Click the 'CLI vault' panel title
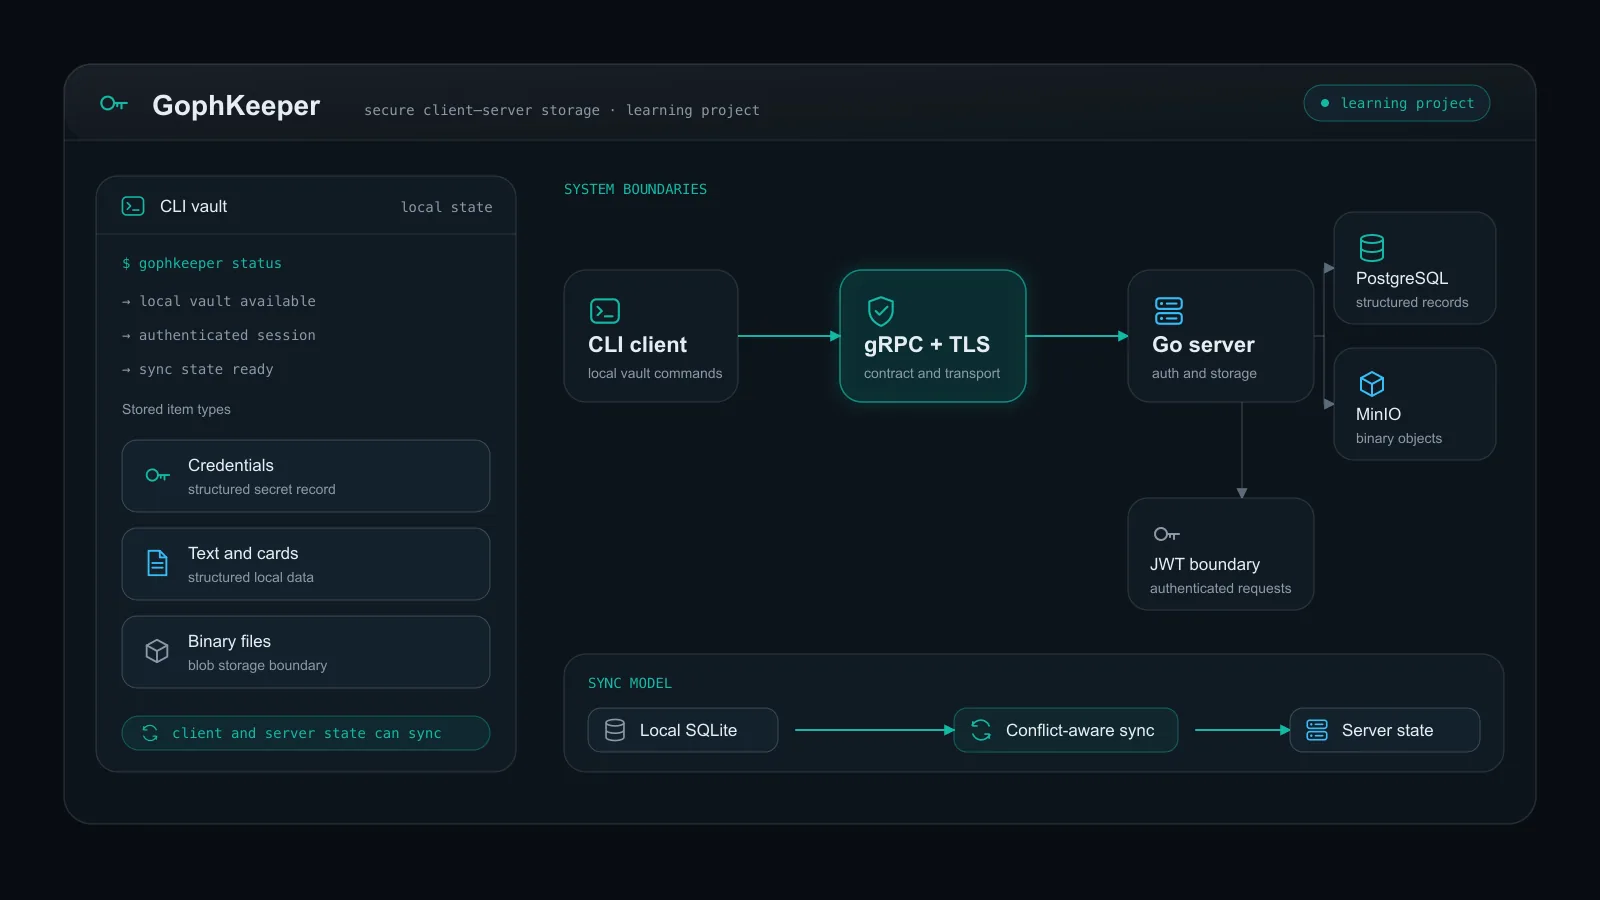Viewport: 1600px width, 900px height. (194, 206)
